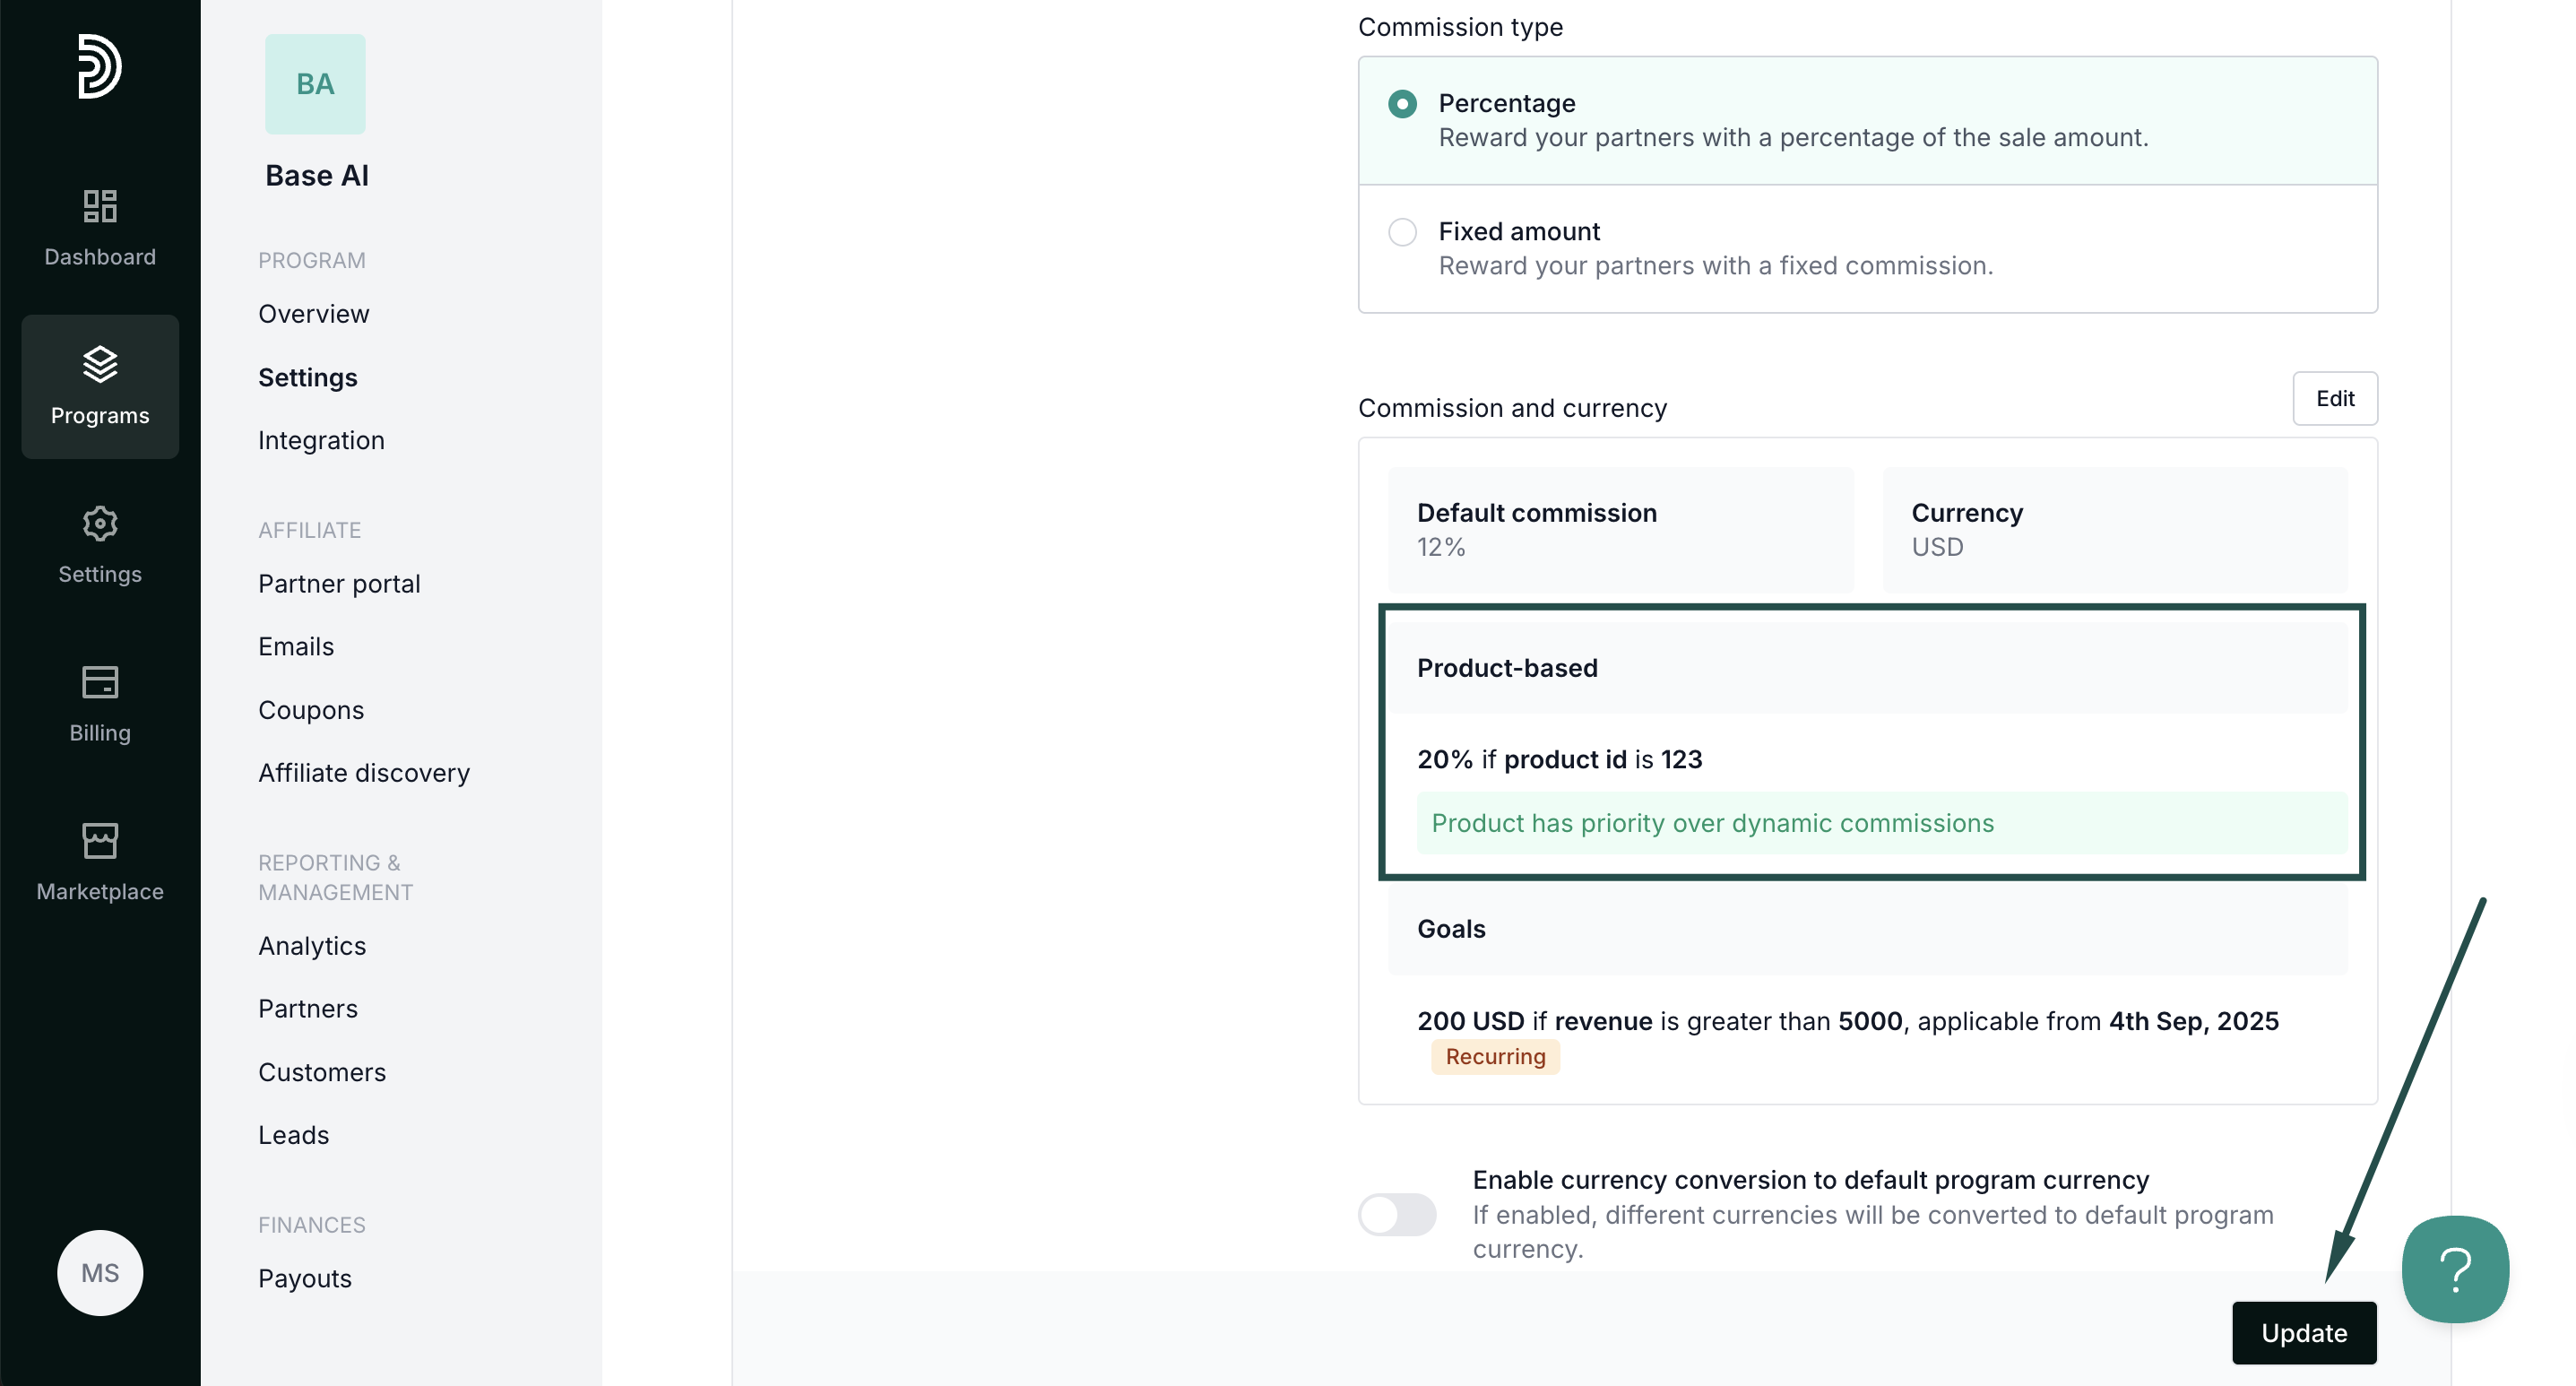Open the Partner portal section
This screenshot has width=2576, height=1386.
(x=339, y=584)
